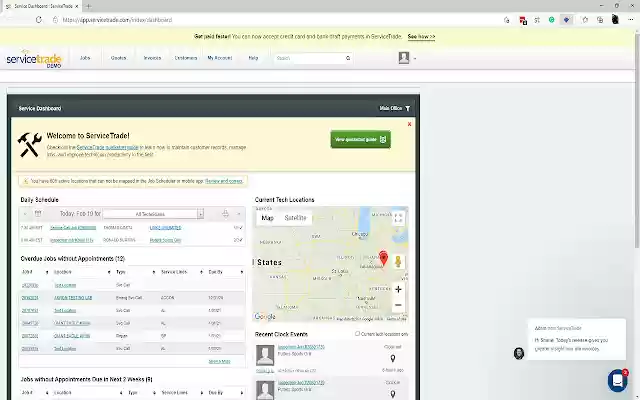Reload the page with browser refresh
640x400 pixels.
(39, 20)
